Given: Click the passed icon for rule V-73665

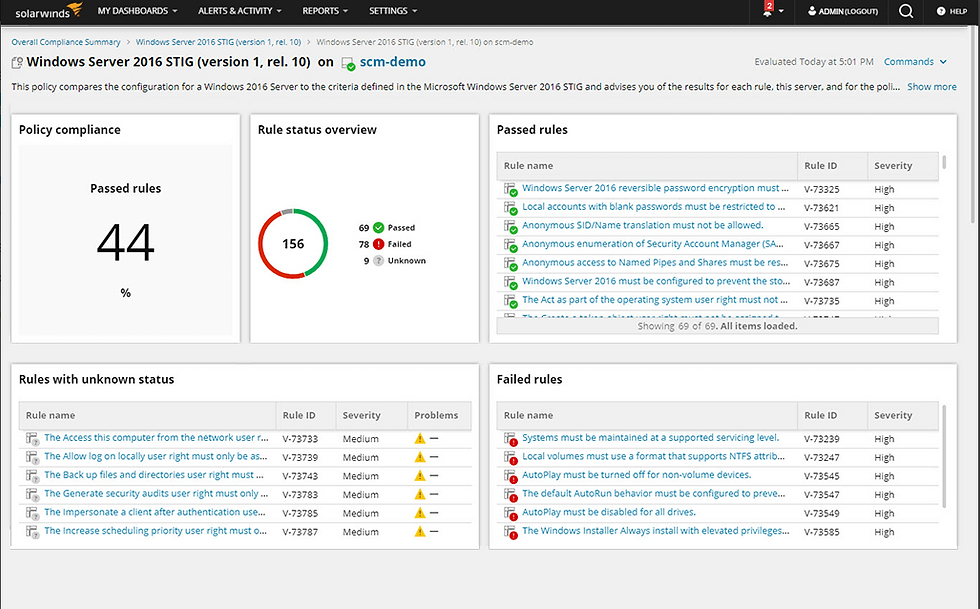Looking at the screenshot, I should pos(511,226).
